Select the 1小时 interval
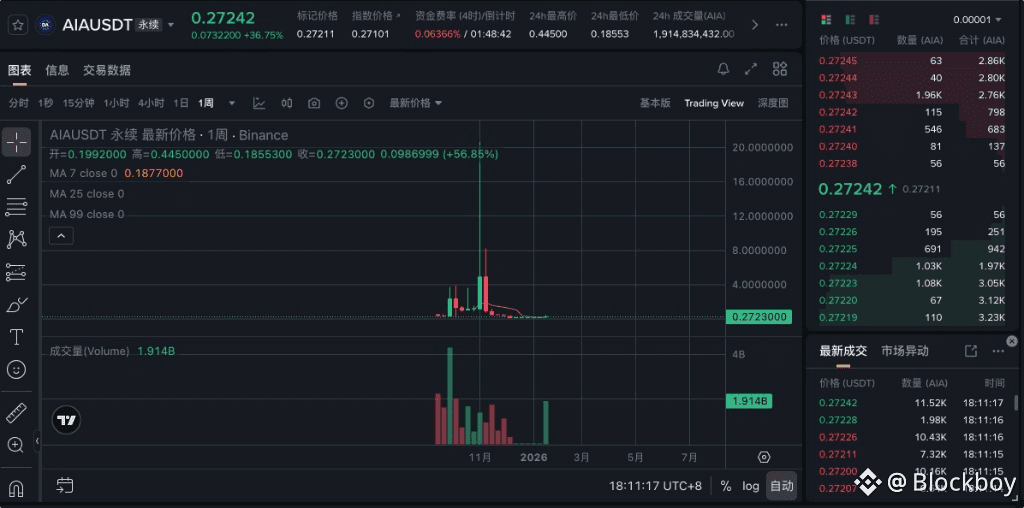The image size is (1024, 508). coord(116,103)
